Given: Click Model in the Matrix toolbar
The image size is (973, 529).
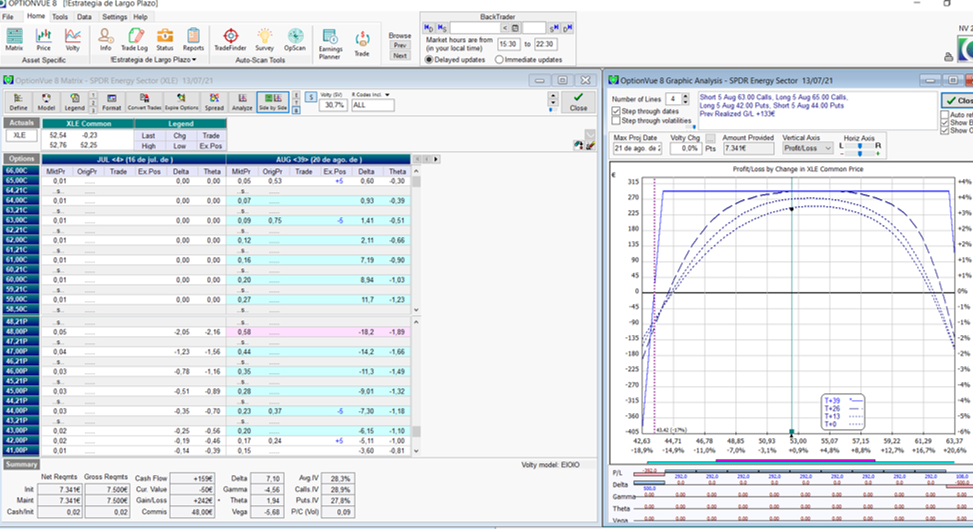Looking at the screenshot, I should pos(47,102).
